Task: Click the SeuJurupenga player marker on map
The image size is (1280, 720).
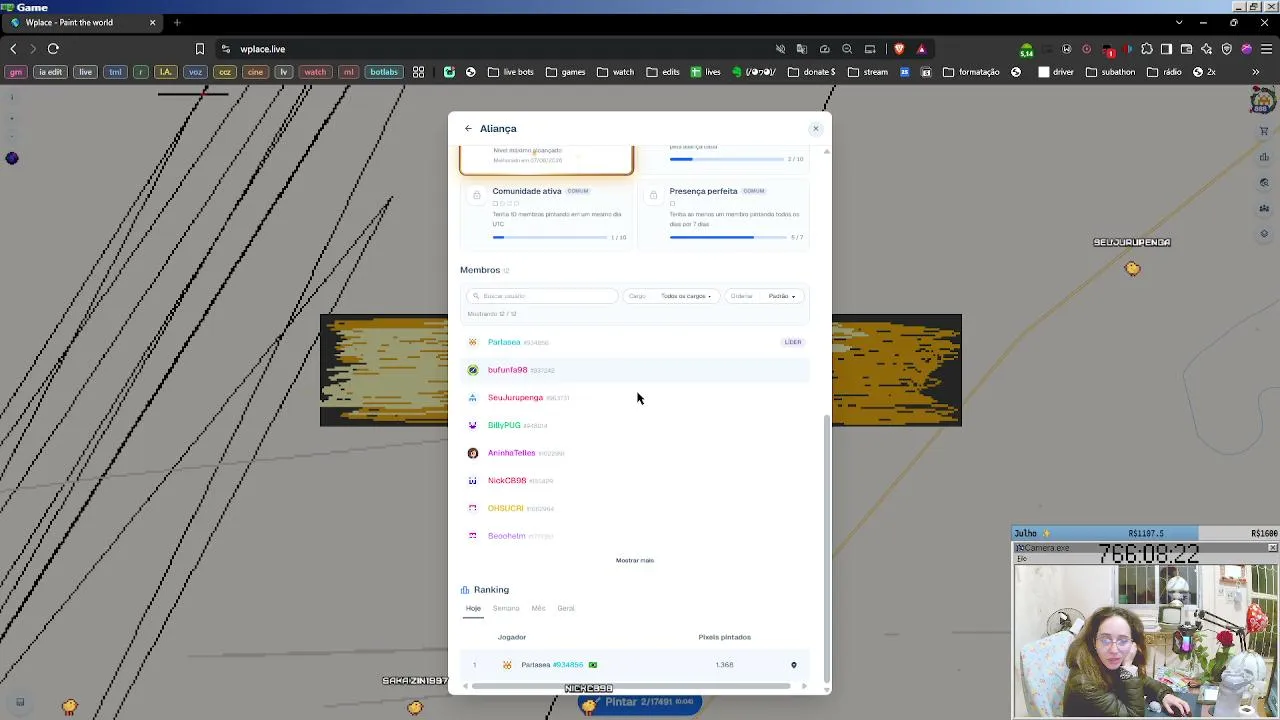Action: 1132,268
